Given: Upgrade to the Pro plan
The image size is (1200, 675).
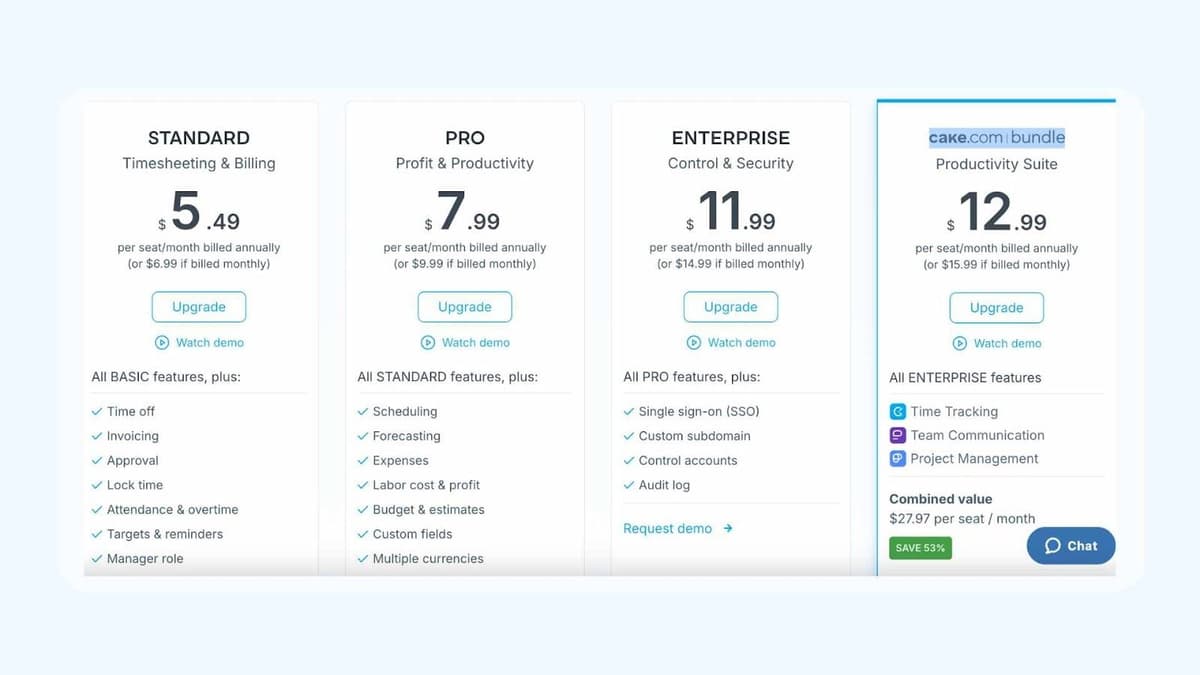Looking at the screenshot, I should point(465,307).
